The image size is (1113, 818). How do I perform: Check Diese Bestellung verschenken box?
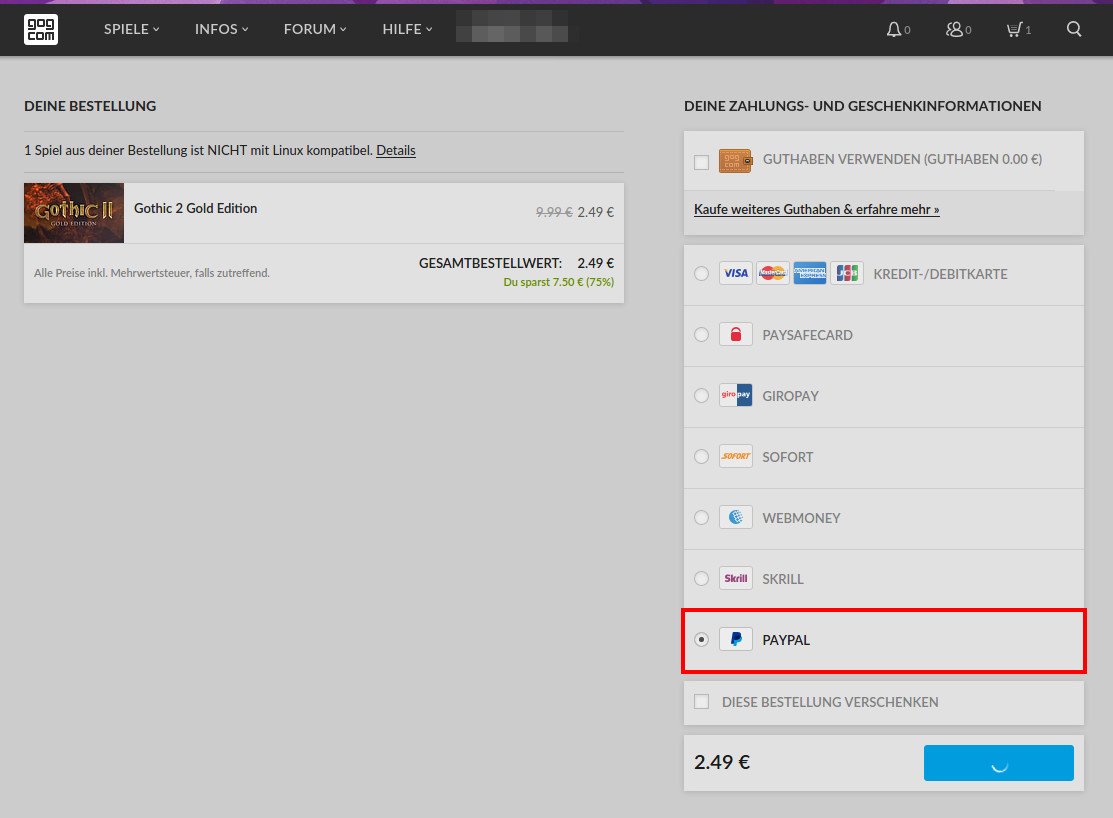point(701,702)
